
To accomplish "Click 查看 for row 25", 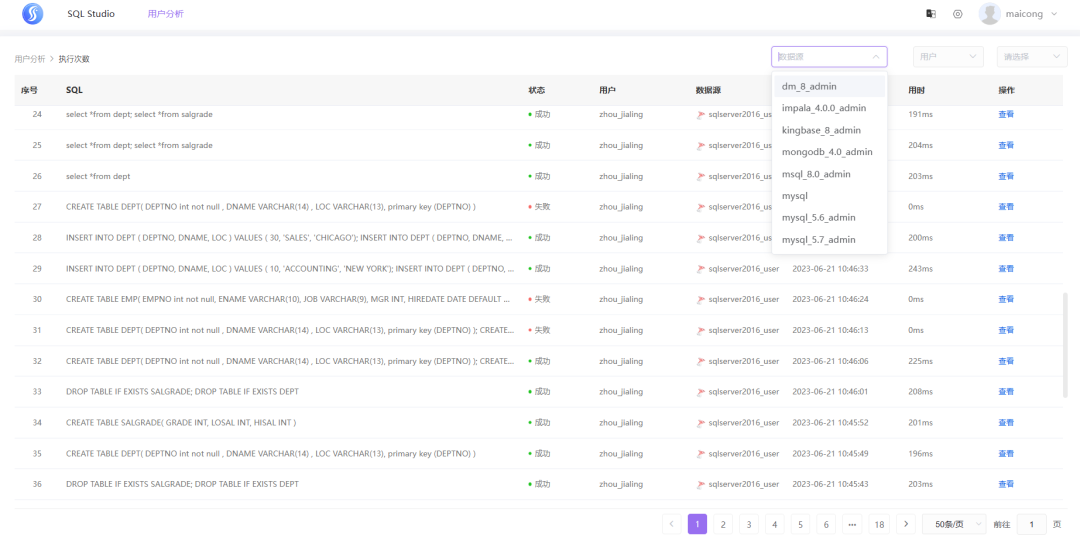I will click(1006, 145).
